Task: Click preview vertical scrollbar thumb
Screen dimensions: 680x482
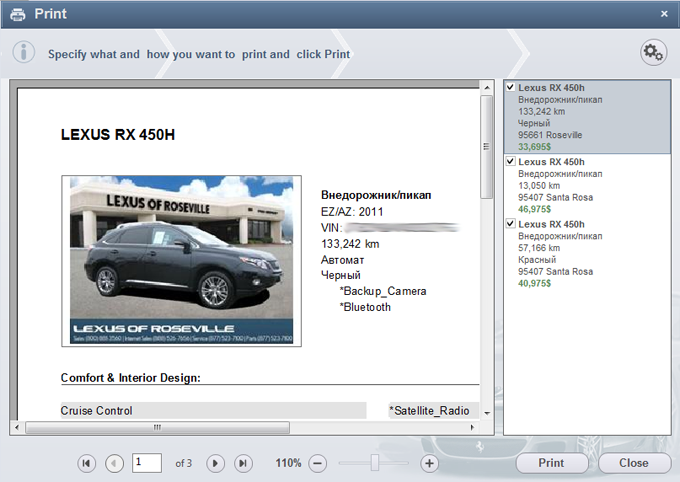Action: pyautogui.click(x=487, y=147)
